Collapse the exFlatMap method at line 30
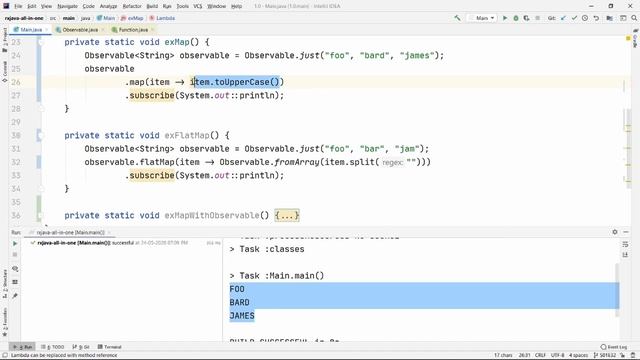The height and width of the screenshot is (360, 640). tap(40, 135)
